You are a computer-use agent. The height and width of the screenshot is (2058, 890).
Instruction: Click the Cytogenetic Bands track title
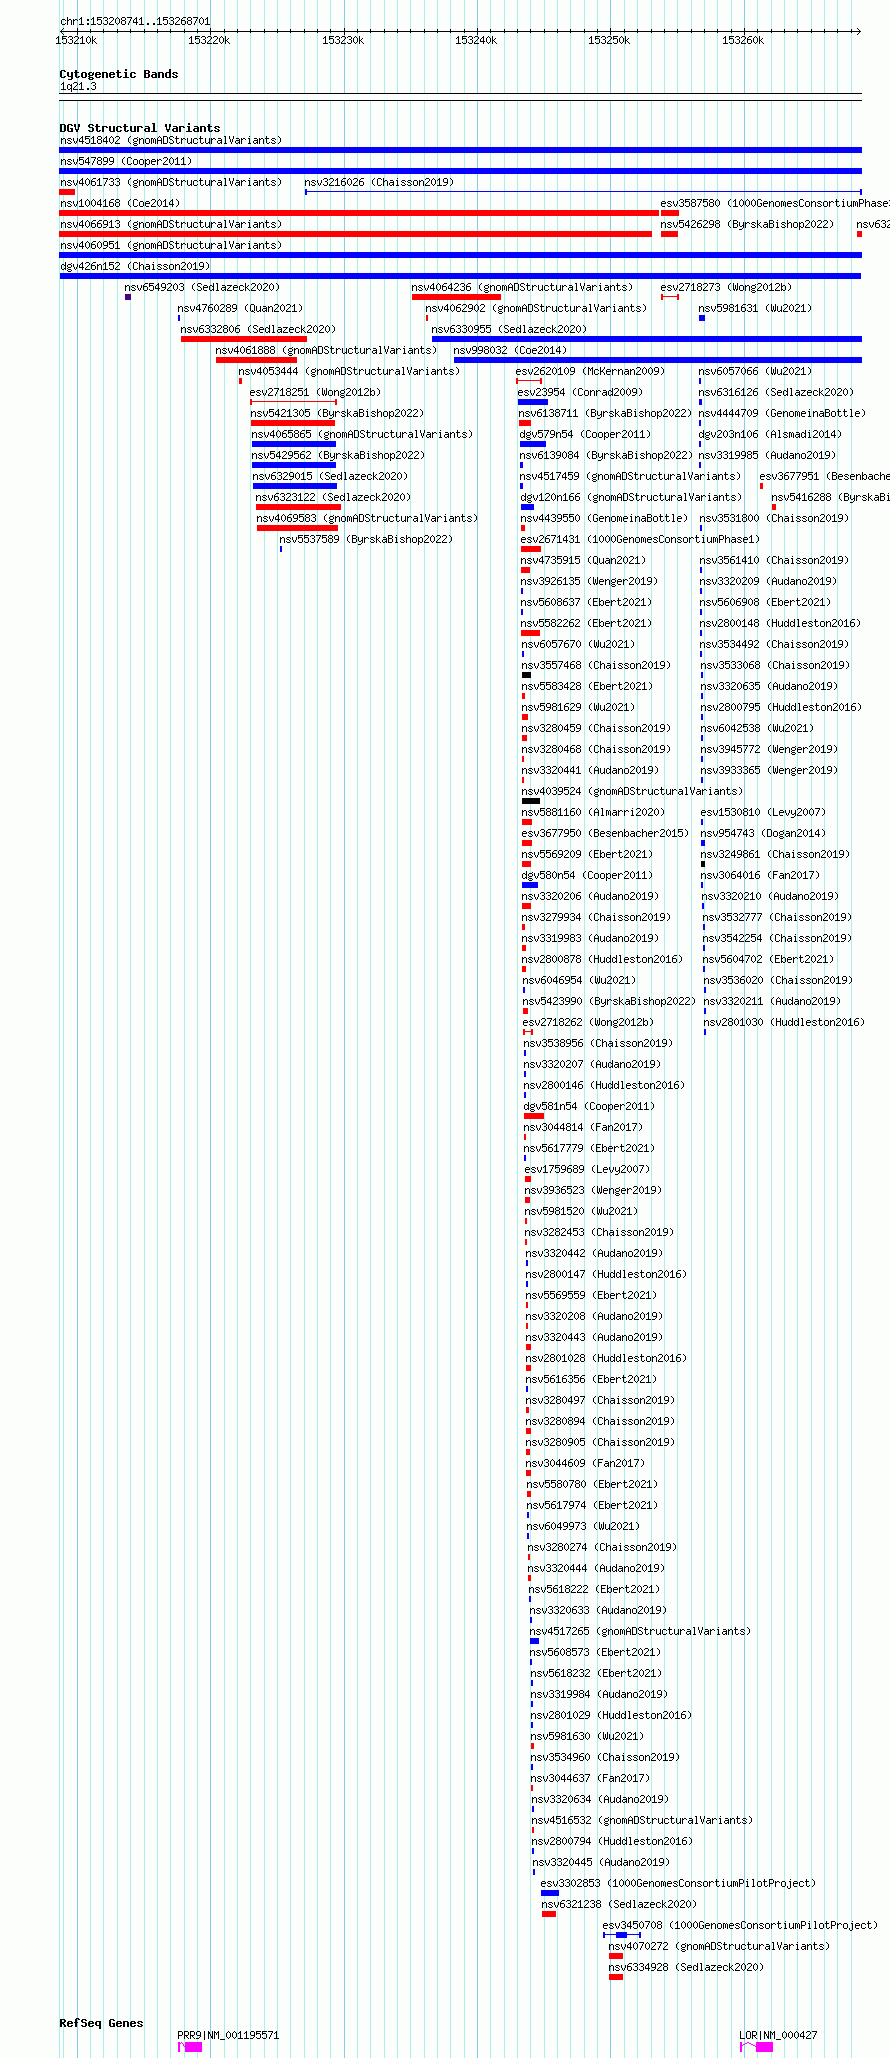click(x=119, y=74)
